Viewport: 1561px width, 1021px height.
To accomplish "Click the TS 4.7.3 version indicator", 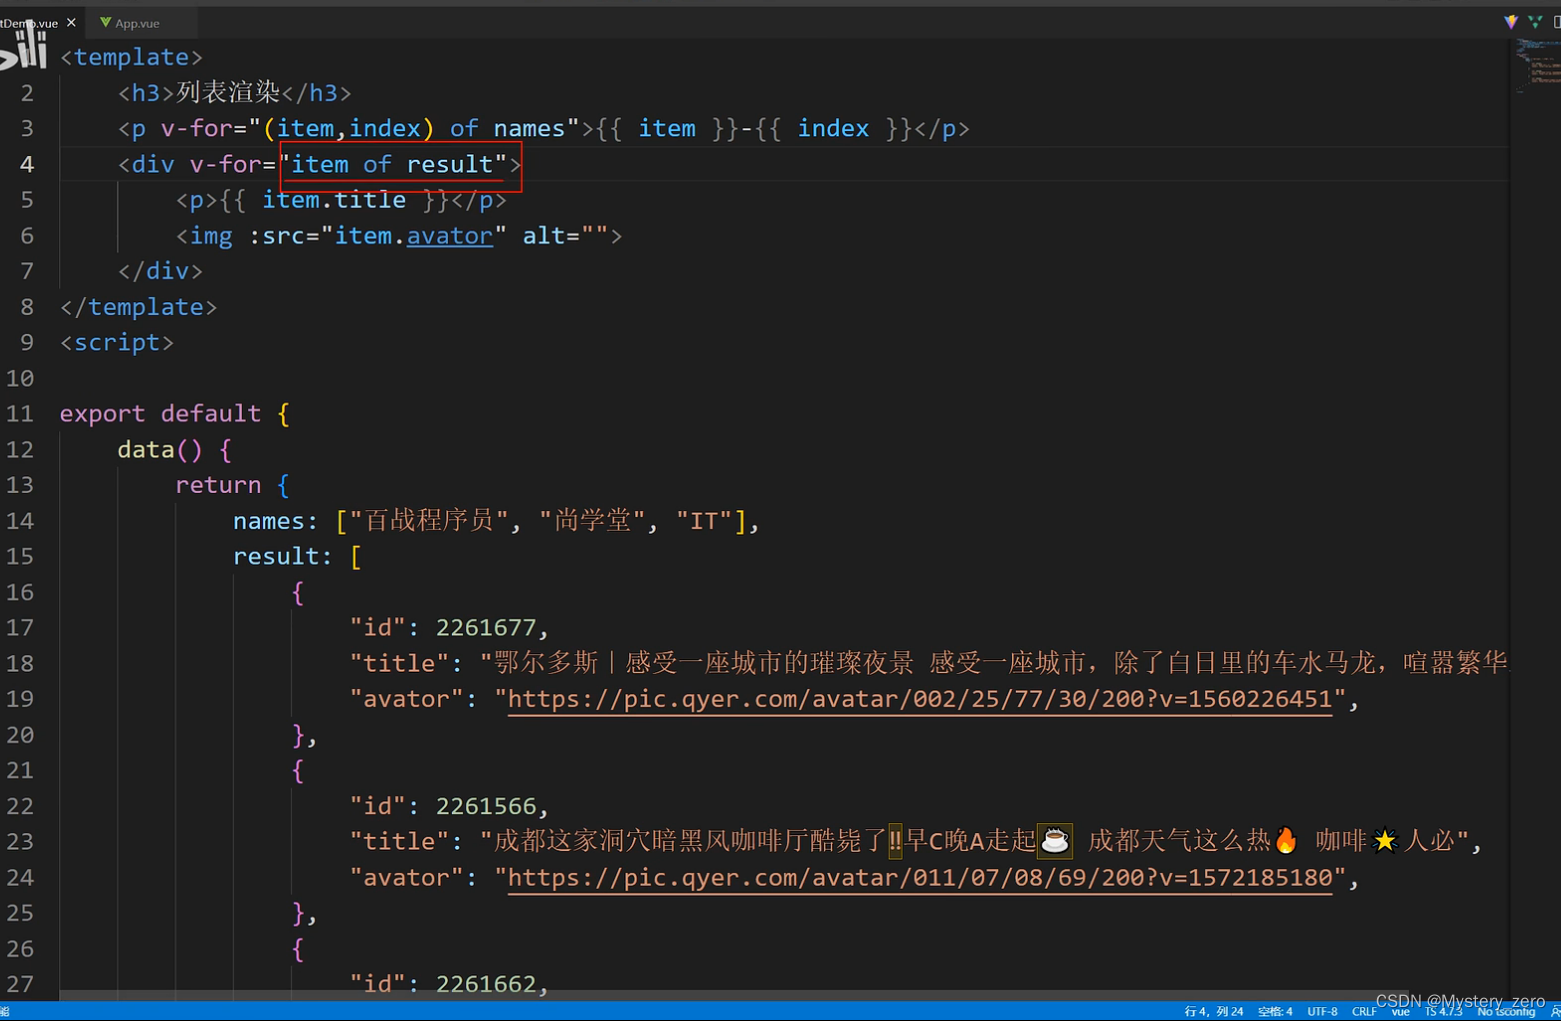I will point(1443,1011).
